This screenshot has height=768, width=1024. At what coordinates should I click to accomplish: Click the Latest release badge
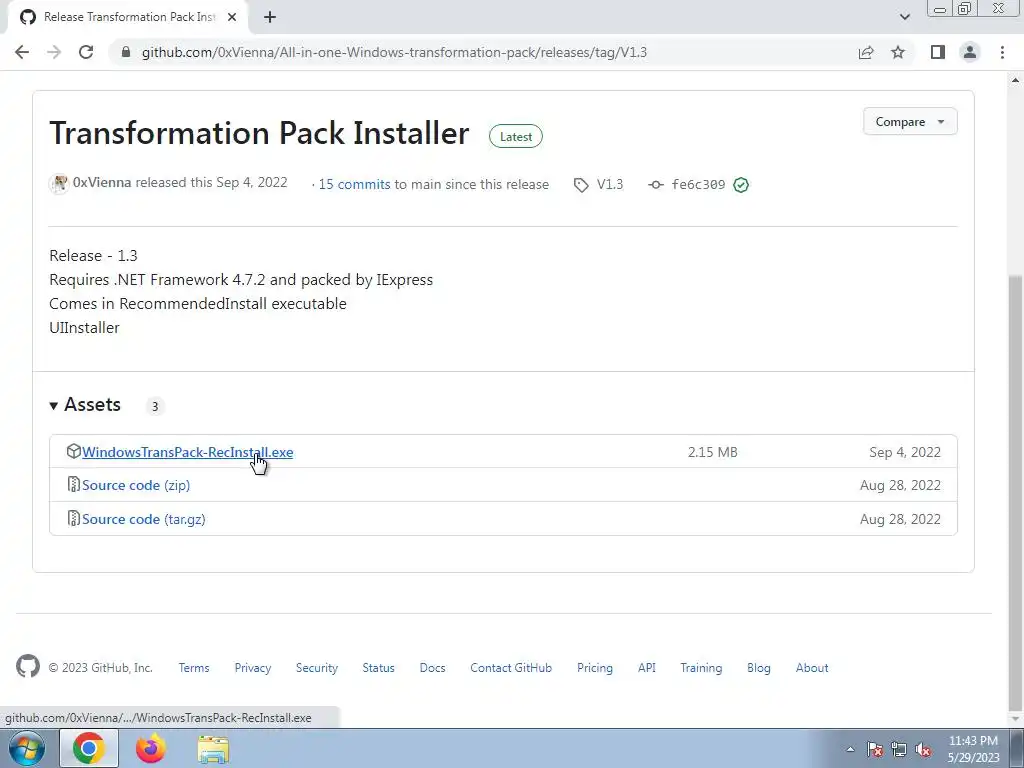tap(516, 136)
